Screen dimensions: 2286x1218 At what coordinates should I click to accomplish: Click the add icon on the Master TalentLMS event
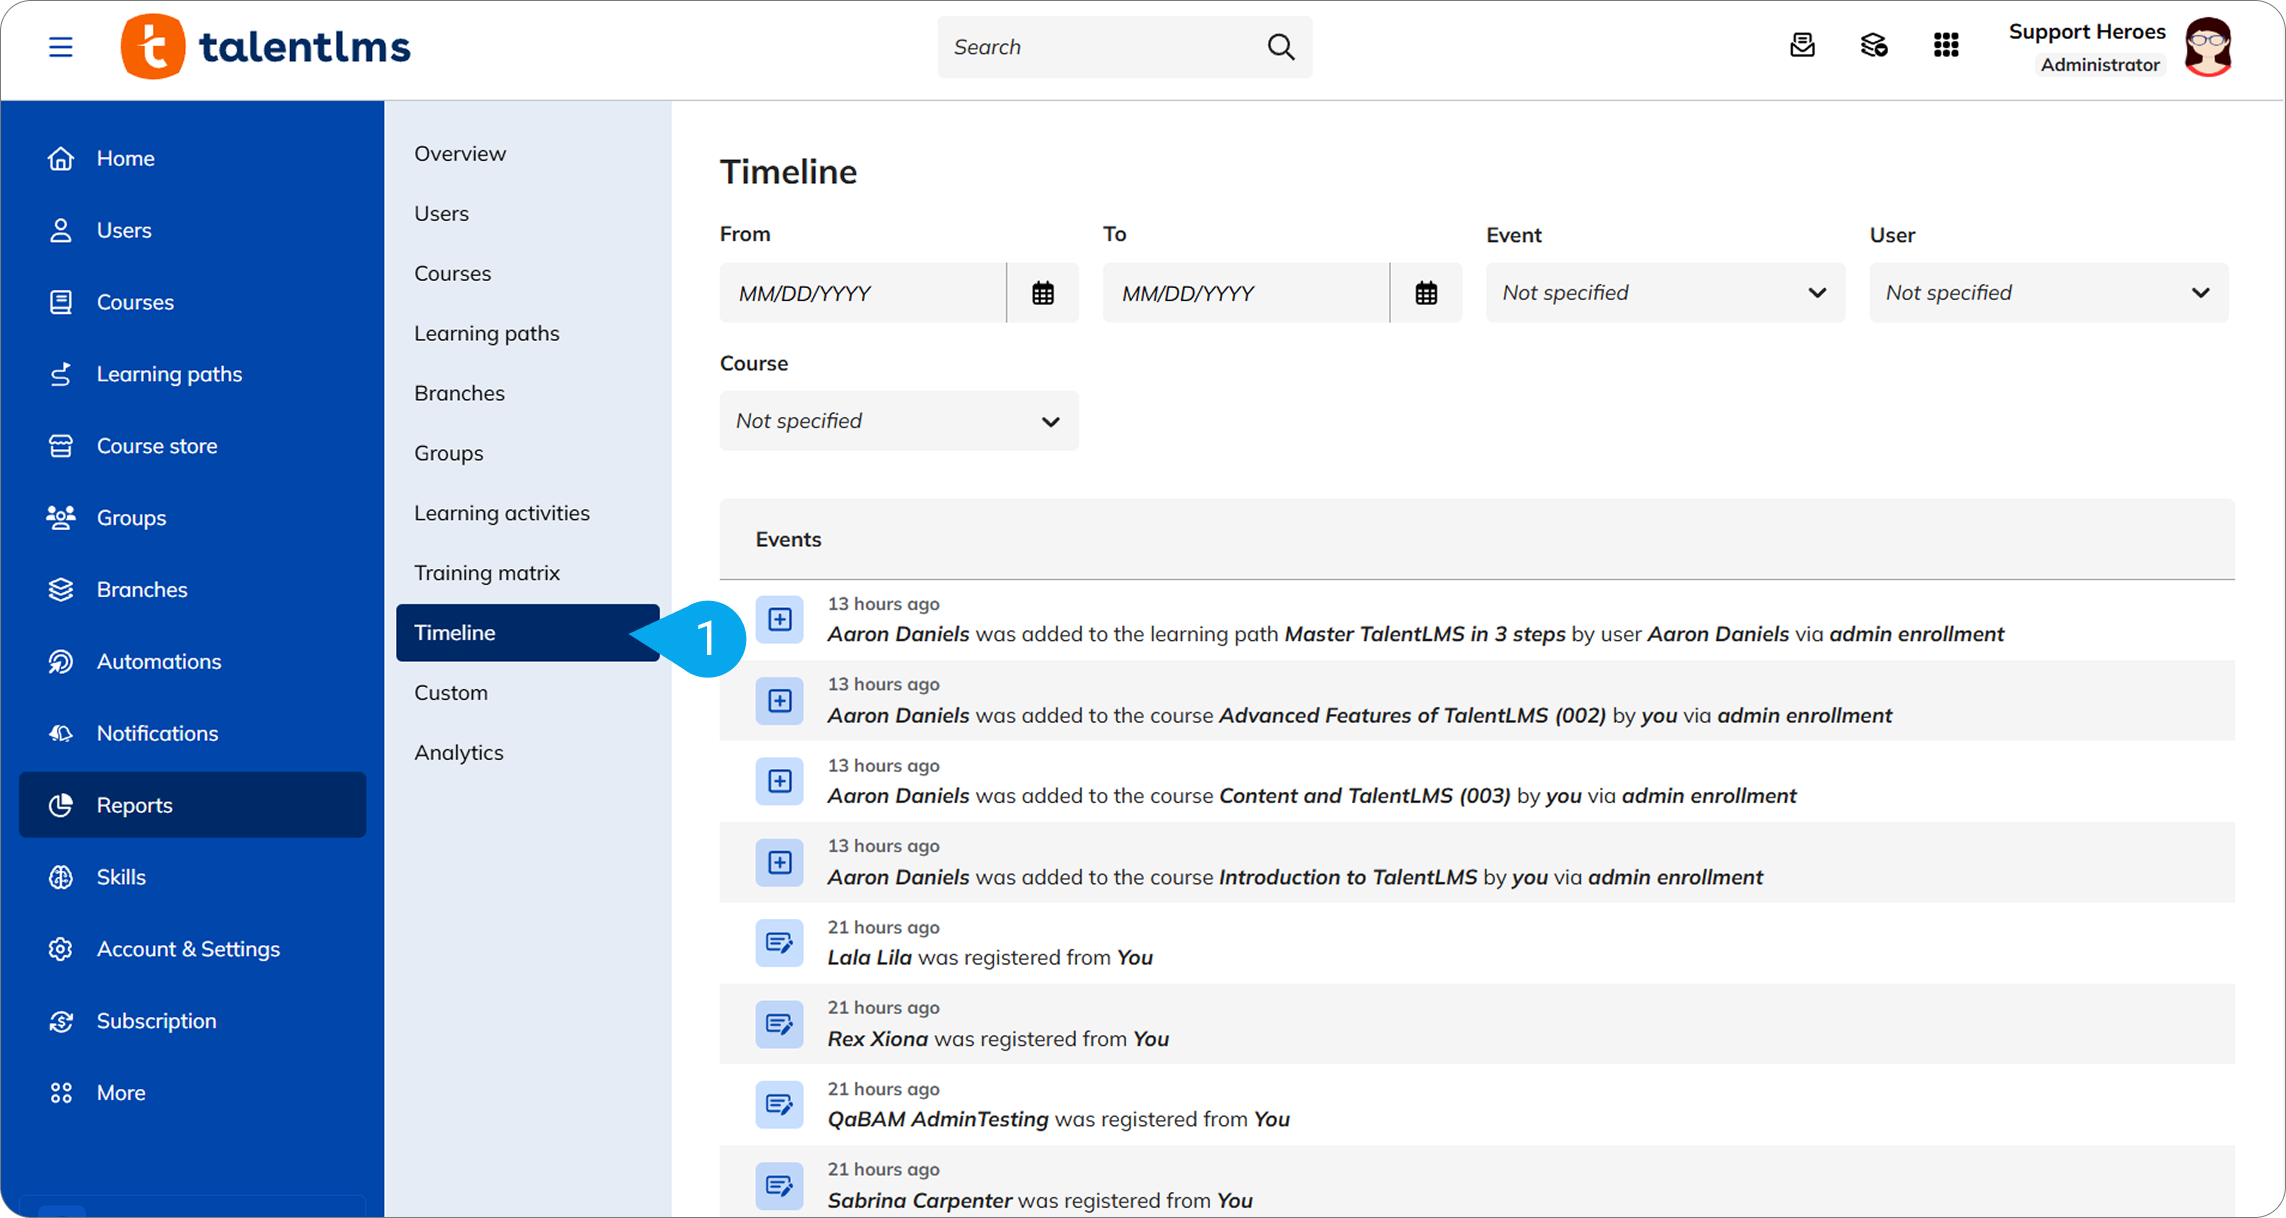[x=779, y=620]
